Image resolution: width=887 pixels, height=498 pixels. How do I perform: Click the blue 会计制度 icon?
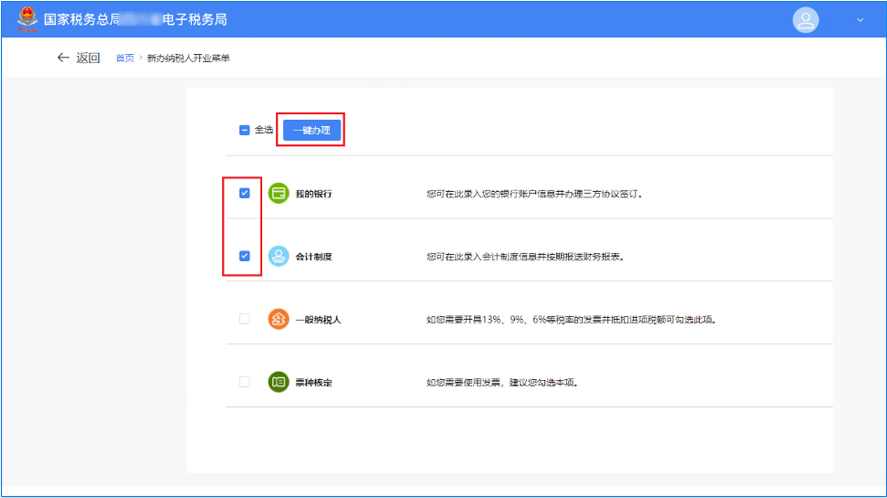coord(279,256)
